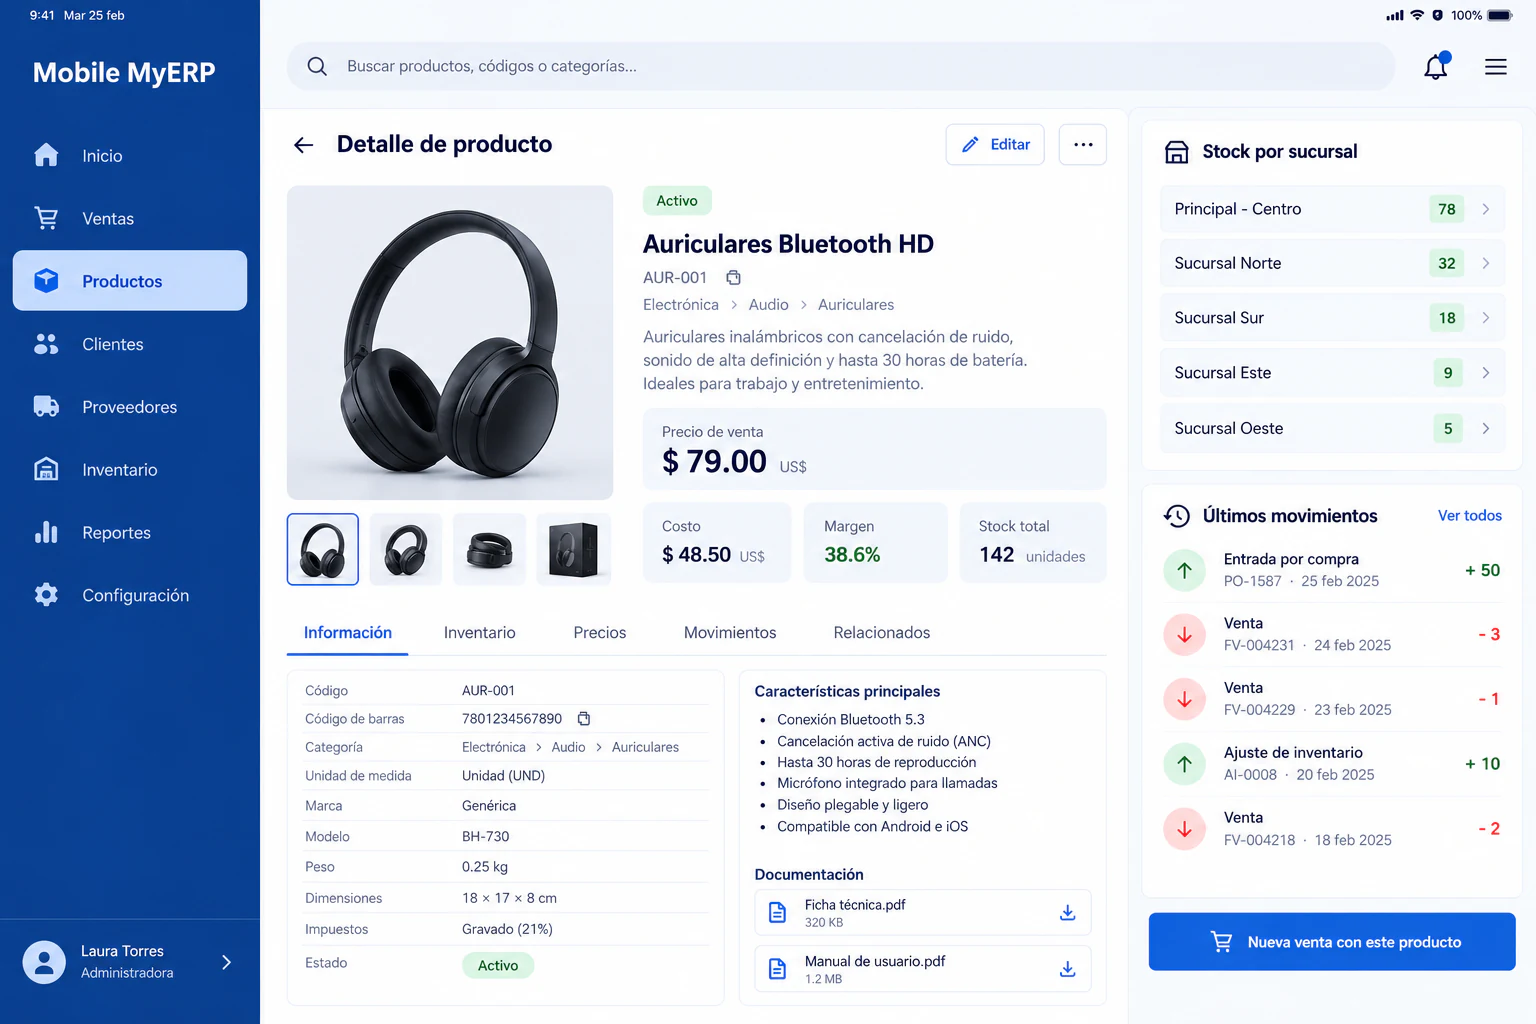
Task: Click the Configuración gear icon
Action: [x=46, y=595]
